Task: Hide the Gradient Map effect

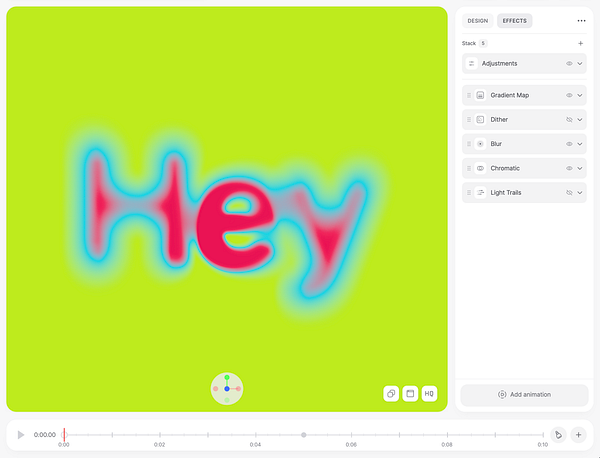Action: (569, 95)
